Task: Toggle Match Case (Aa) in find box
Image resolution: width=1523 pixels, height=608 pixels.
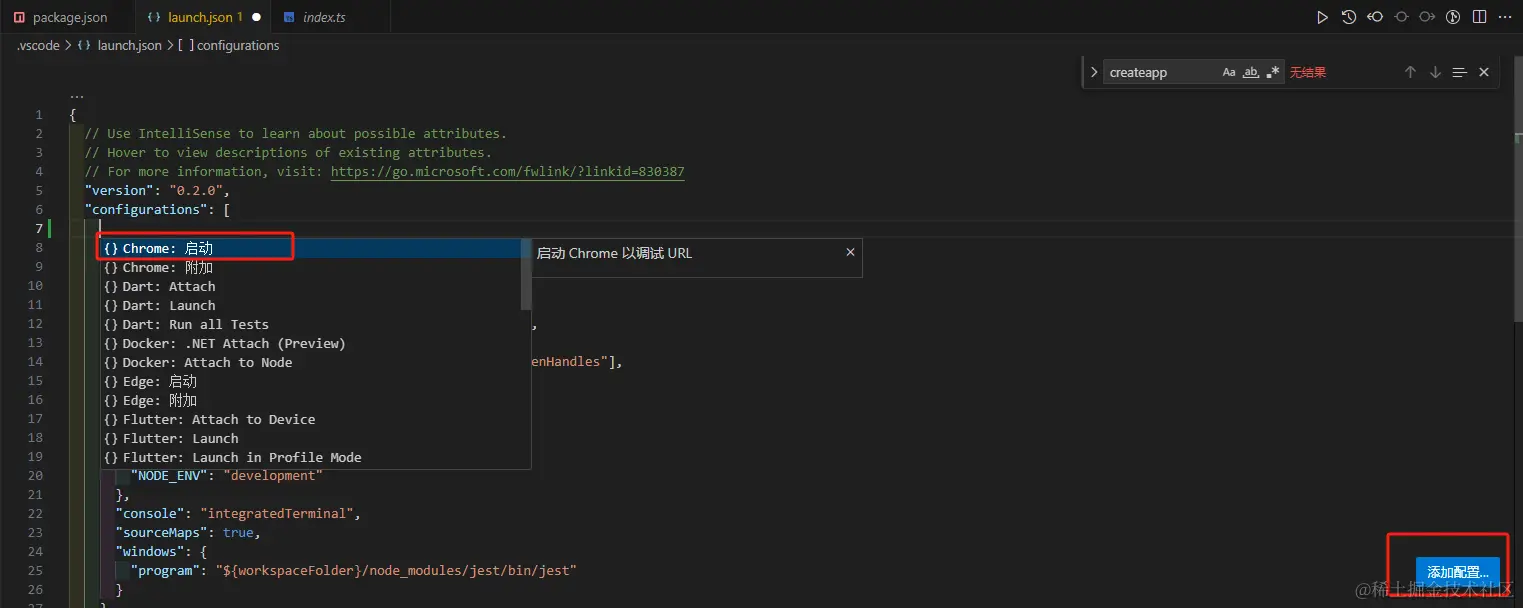Action: tap(1229, 72)
